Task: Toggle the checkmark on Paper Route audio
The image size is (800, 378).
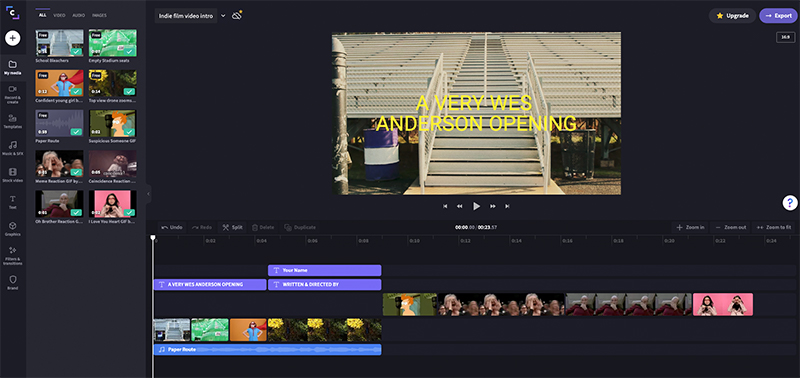Action: tap(77, 132)
